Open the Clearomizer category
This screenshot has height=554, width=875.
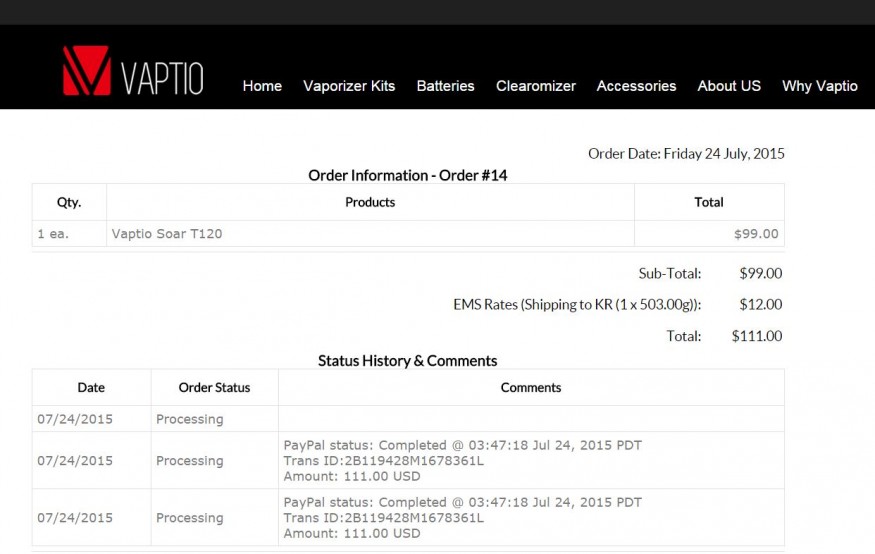(x=535, y=86)
